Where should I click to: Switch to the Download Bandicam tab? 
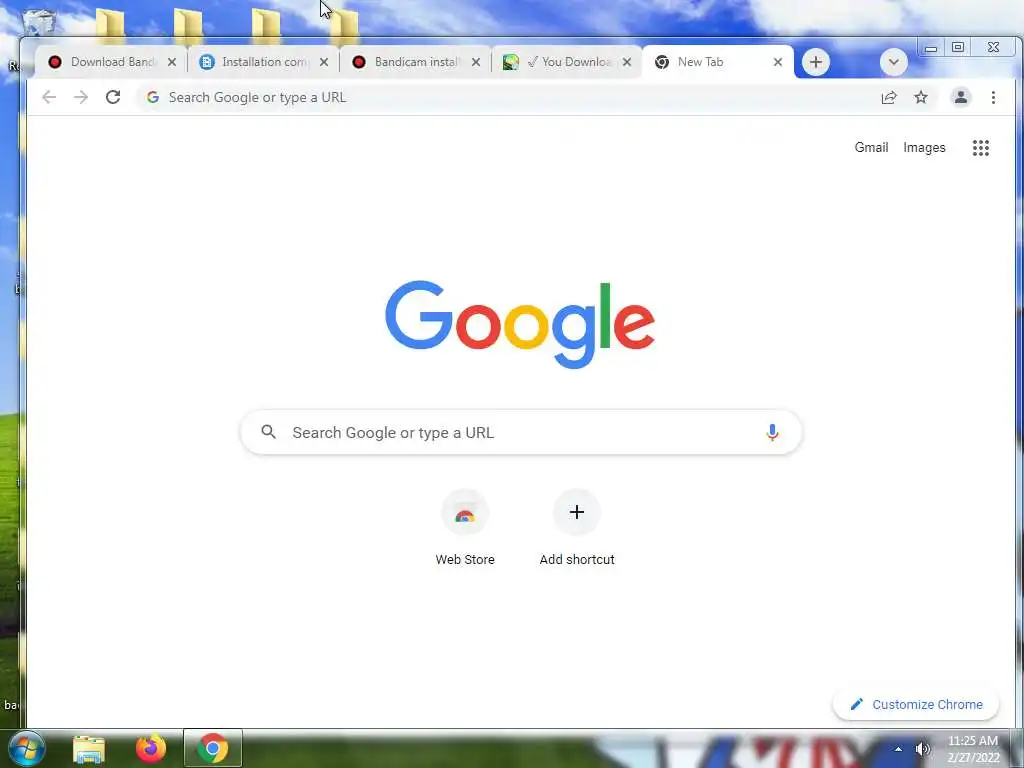tap(111, 62)
